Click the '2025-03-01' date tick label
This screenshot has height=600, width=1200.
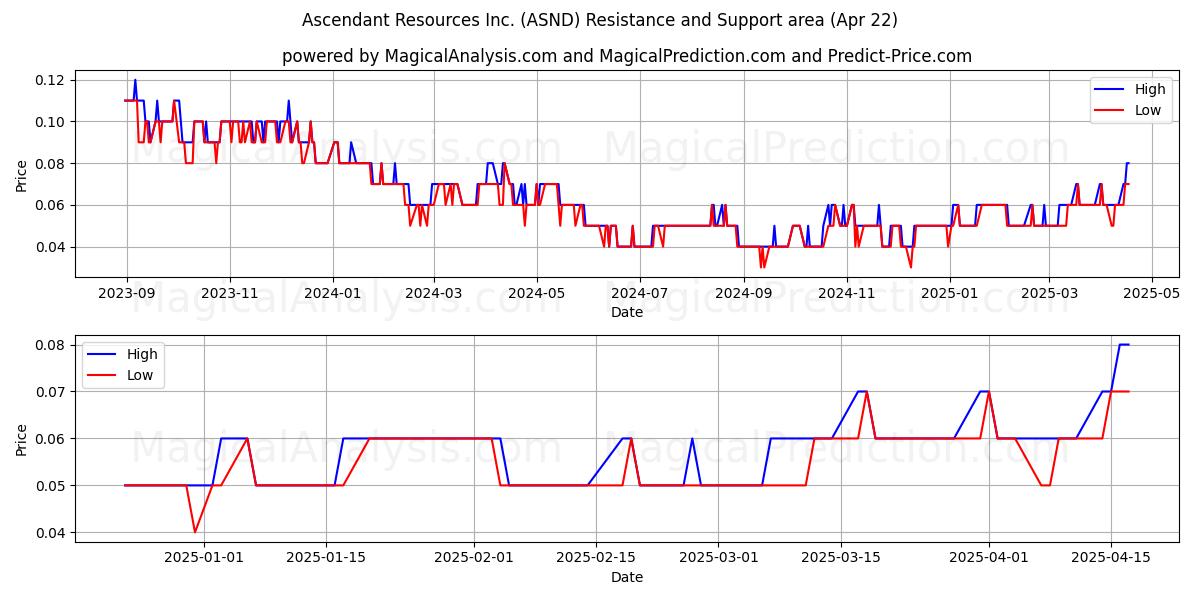click(x=718, y=558)
